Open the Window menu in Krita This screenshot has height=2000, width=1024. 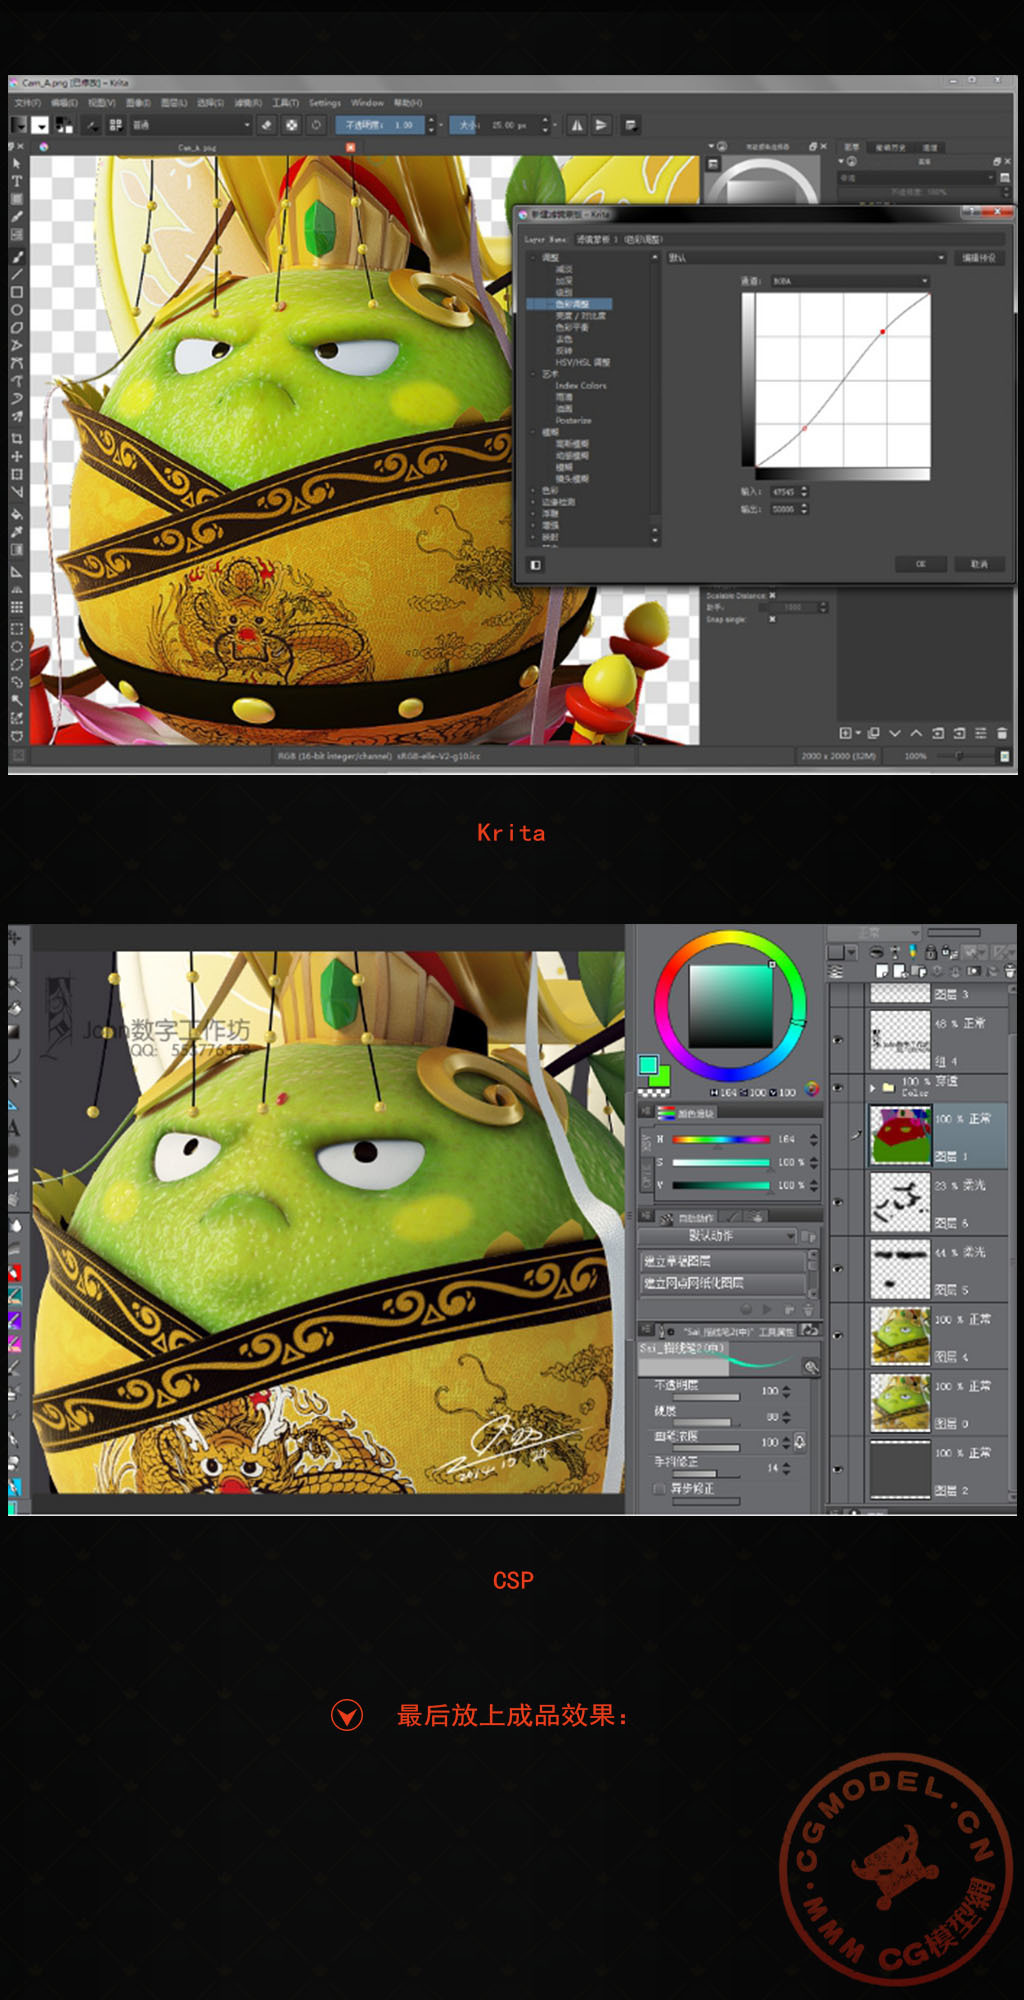click(x=367, y=103)
